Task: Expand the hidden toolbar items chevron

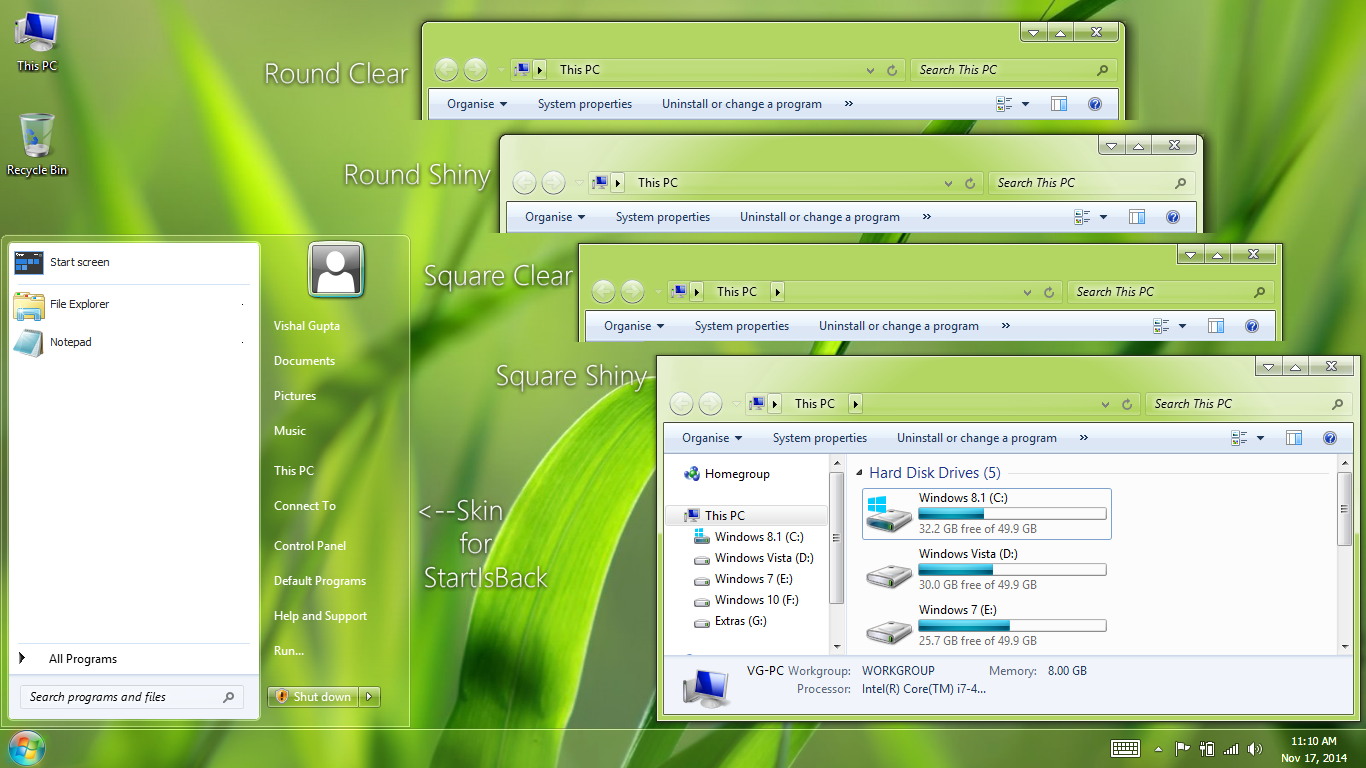Action: click(1083, 438)
